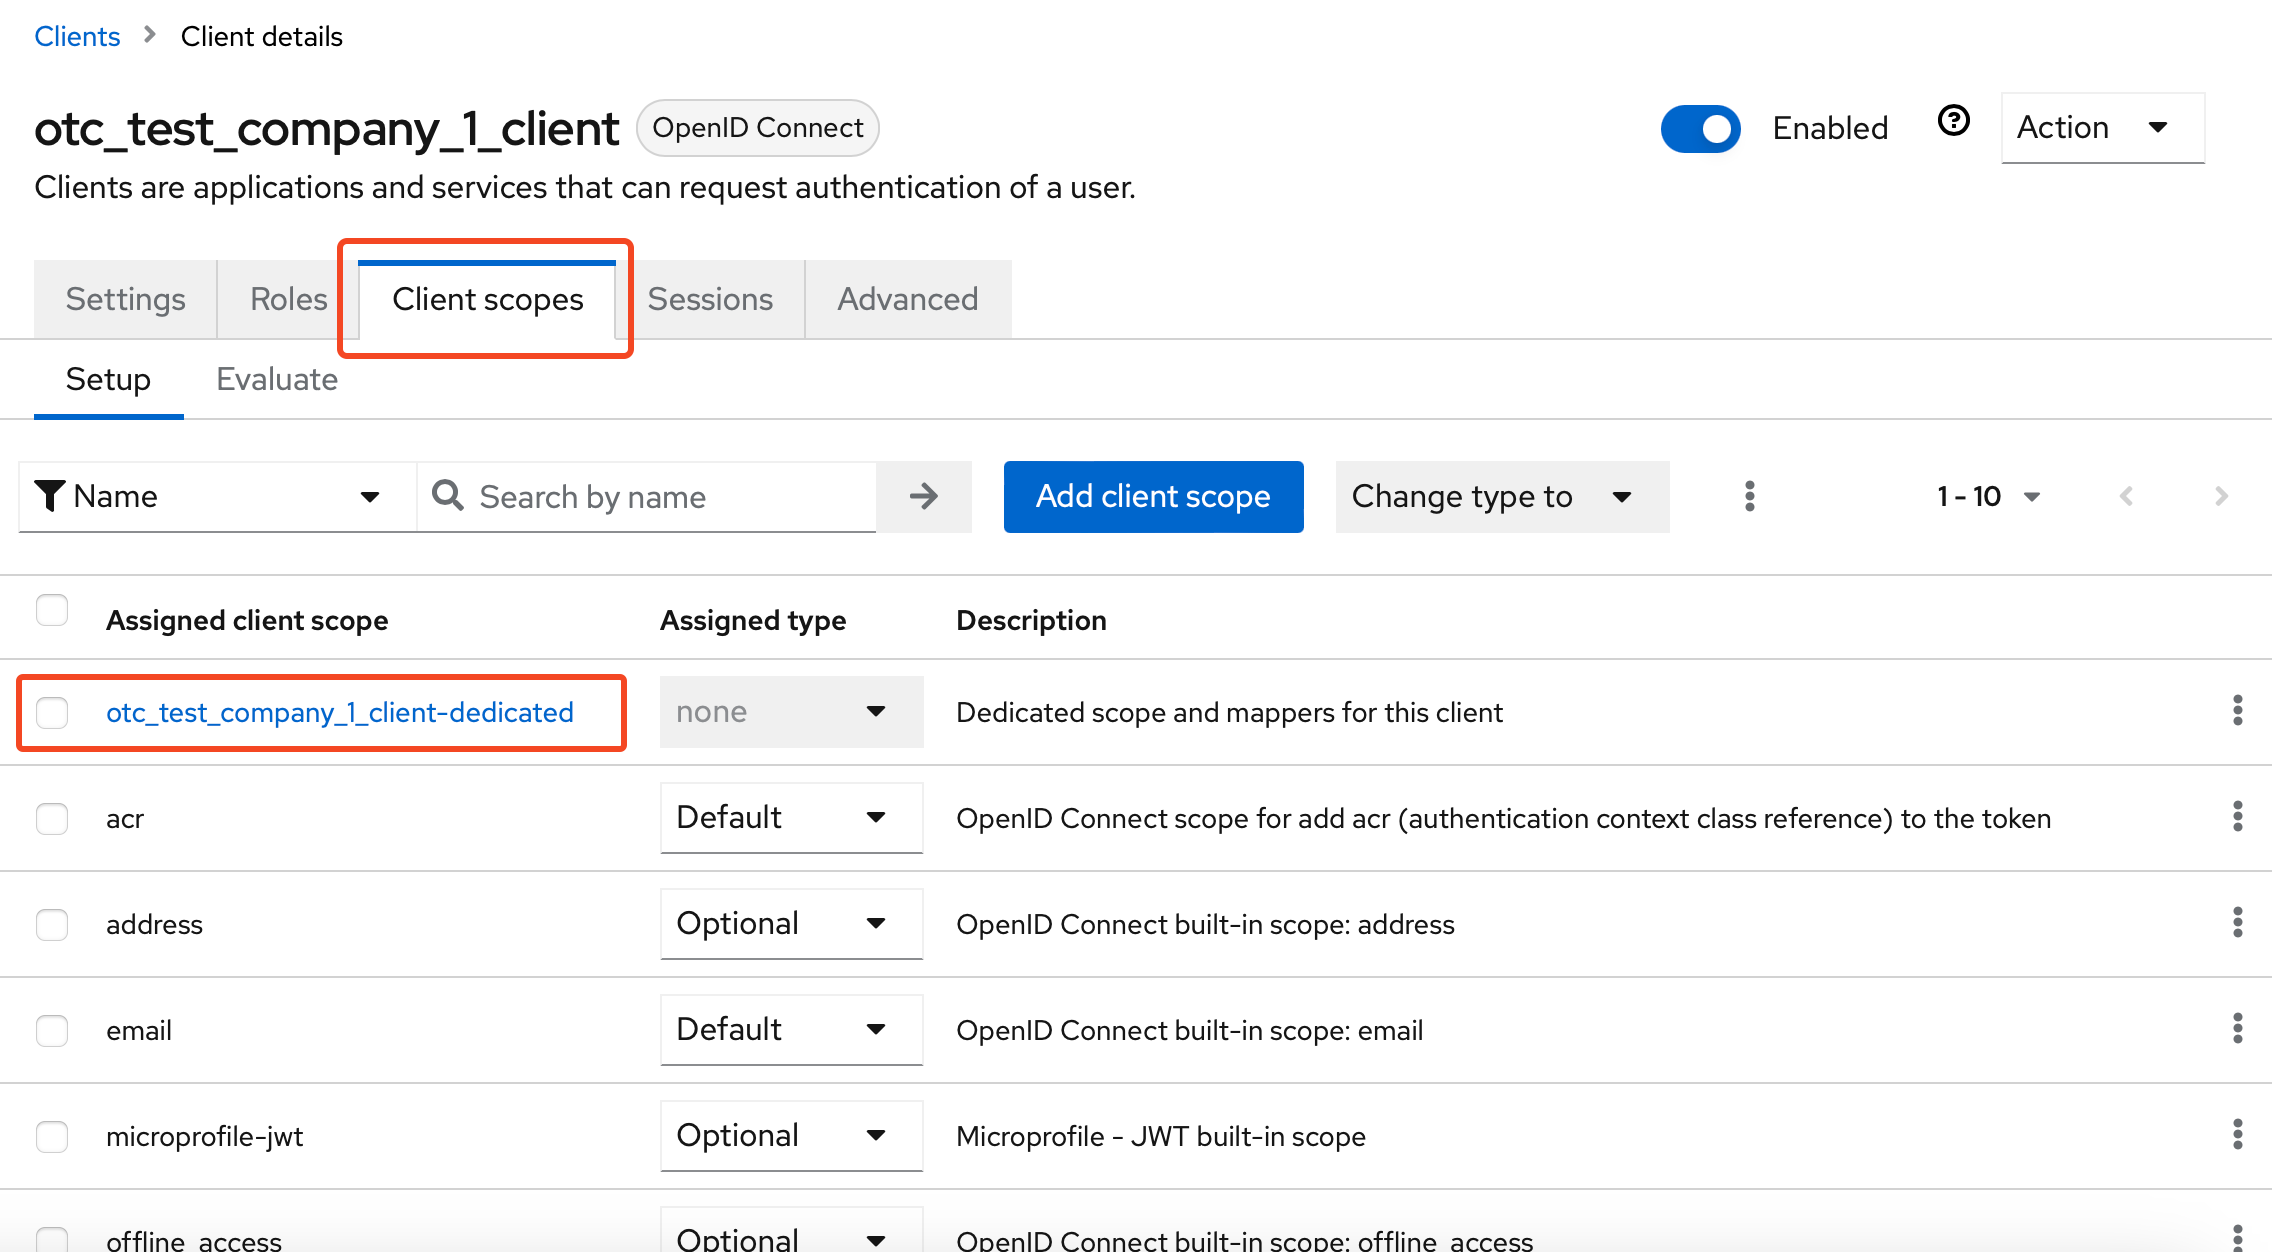Open kebab menu for email row
This screenshot has width=2272, height=1252.
pyautogui.click(x=2237, y=1029)
